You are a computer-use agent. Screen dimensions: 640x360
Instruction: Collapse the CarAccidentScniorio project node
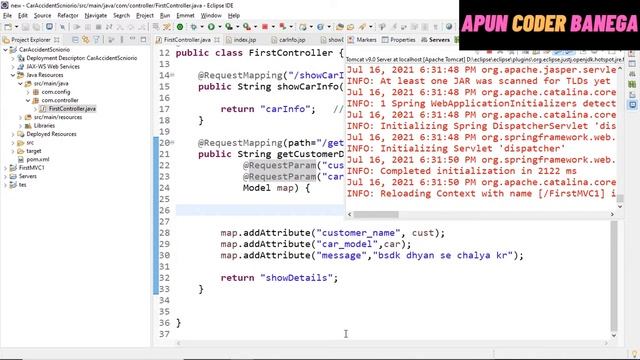click(x=5, y=49)
